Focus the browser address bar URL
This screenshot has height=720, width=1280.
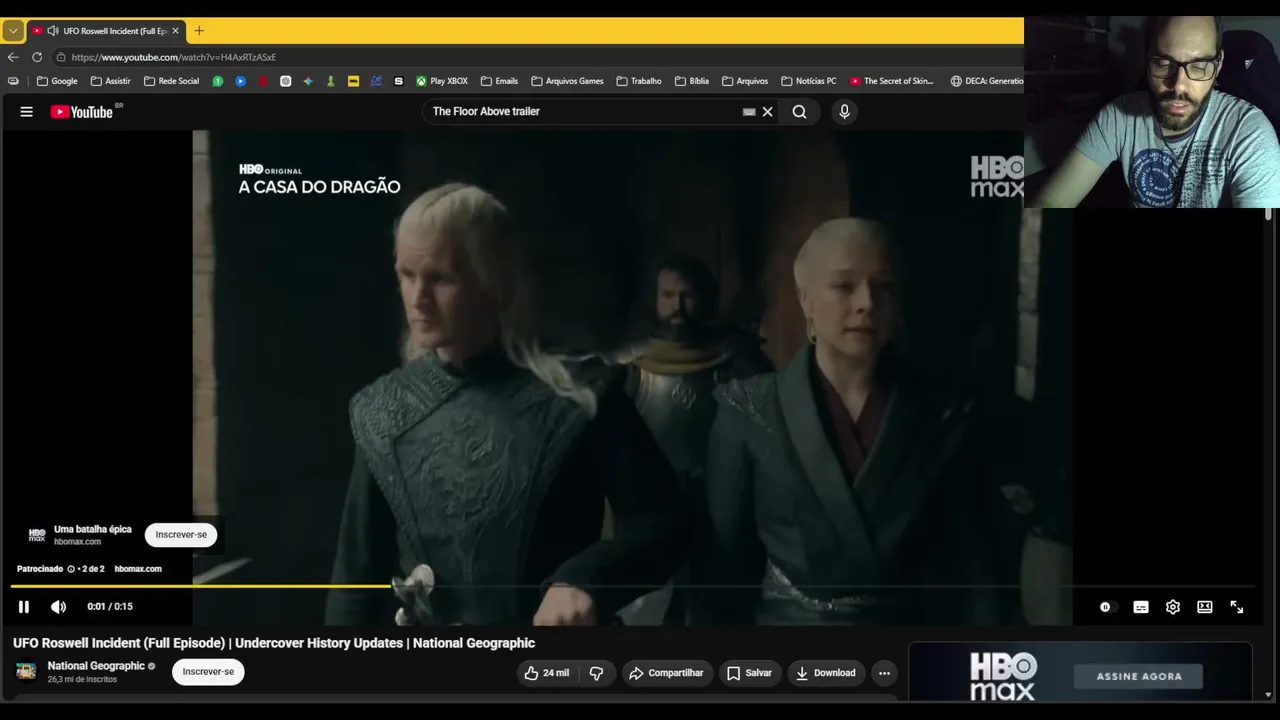click(x=174, y=57)
